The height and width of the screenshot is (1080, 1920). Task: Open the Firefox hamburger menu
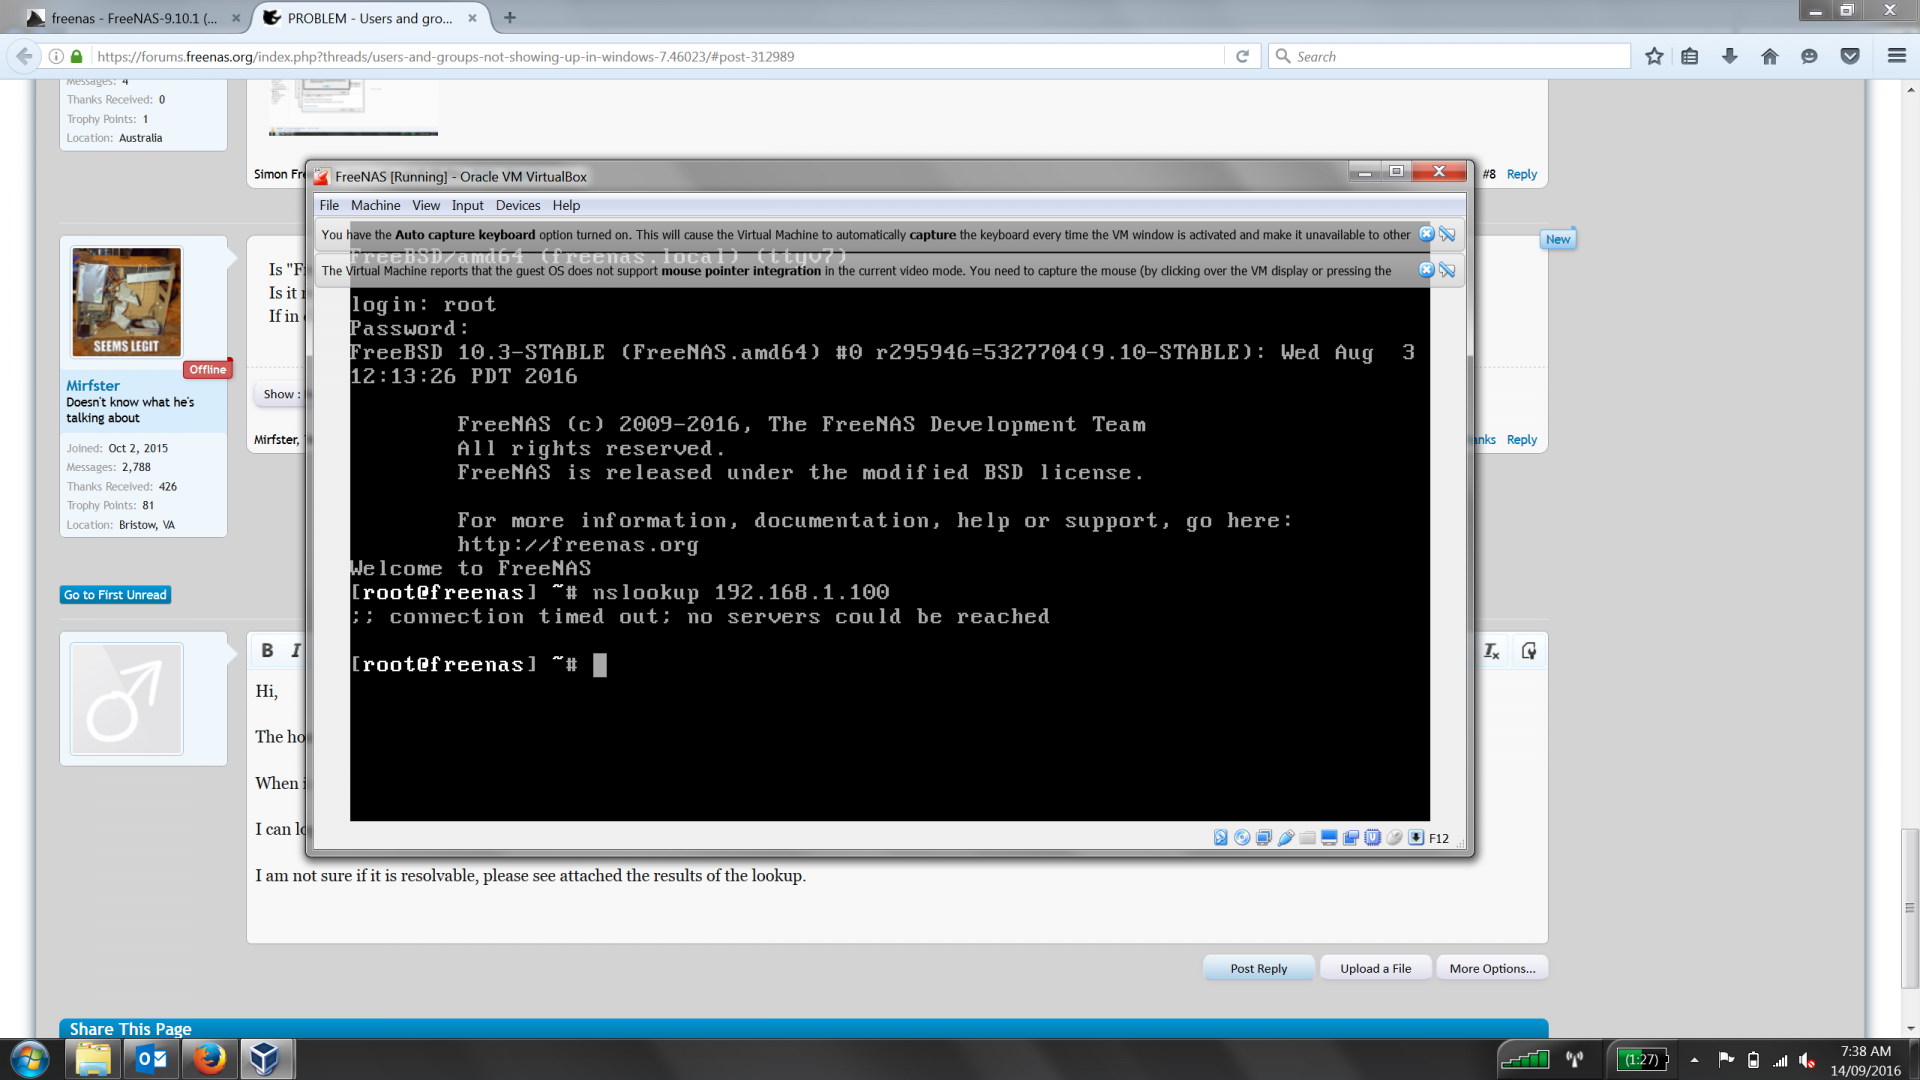1897,56
